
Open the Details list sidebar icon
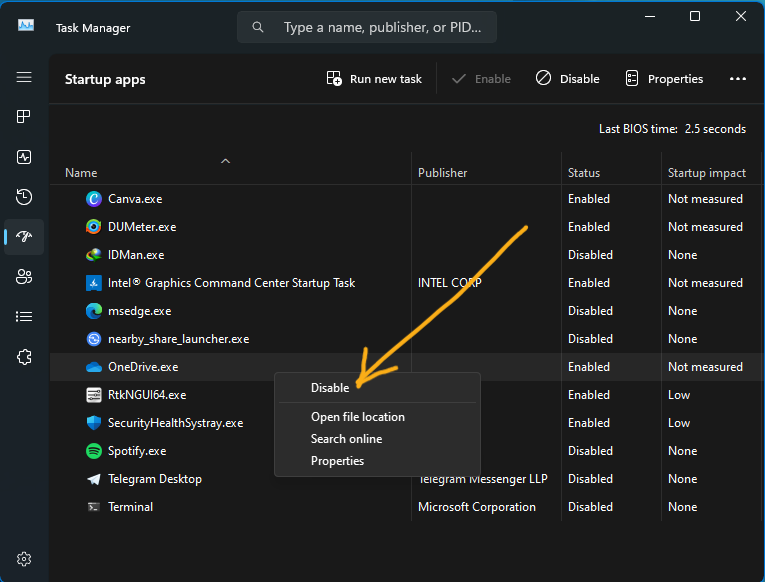(24, 317)
